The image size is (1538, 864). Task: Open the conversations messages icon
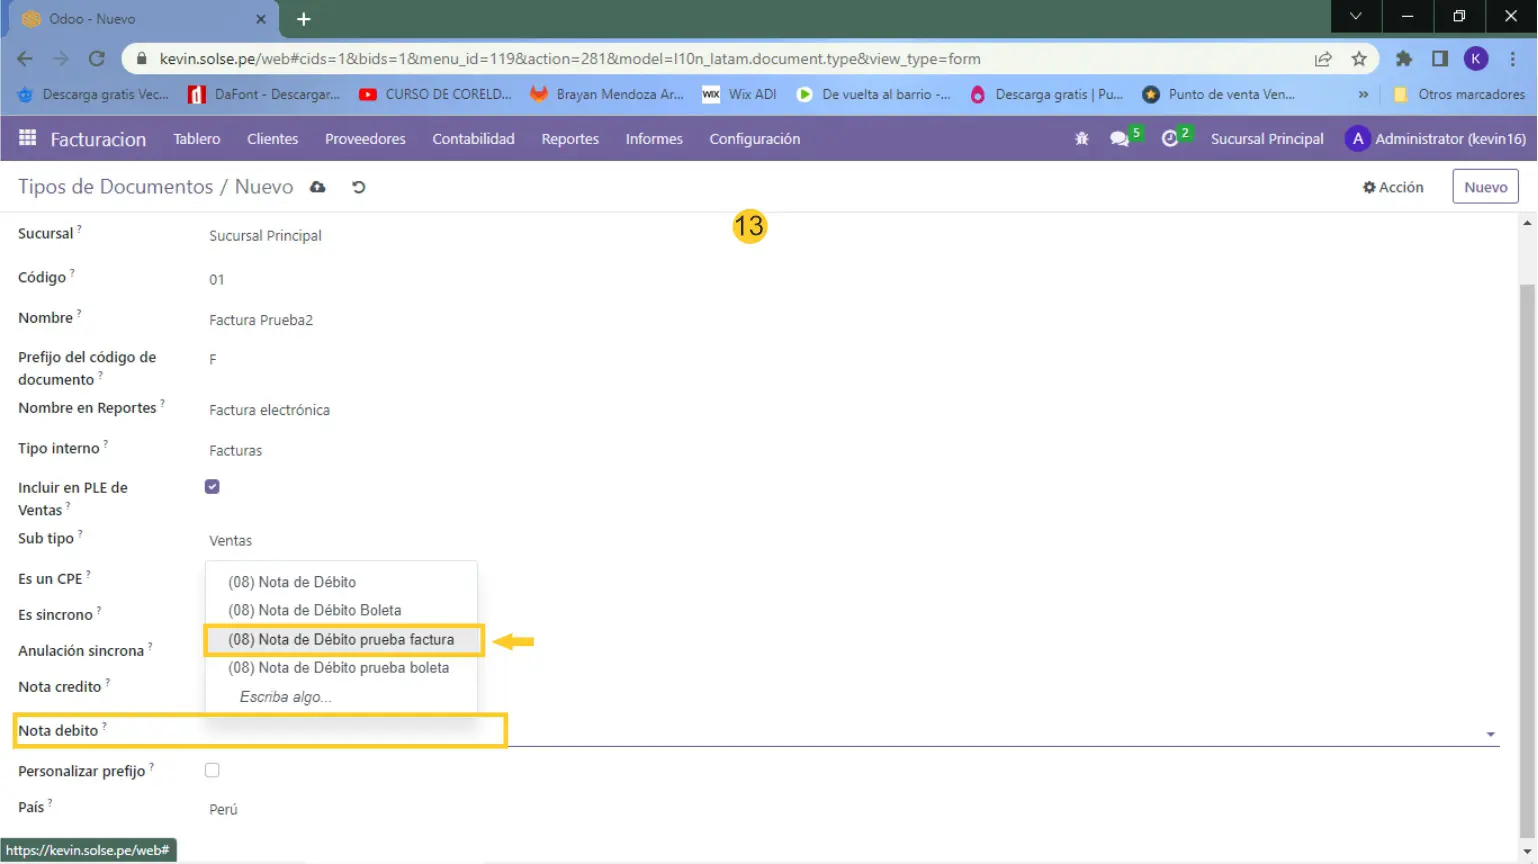click(x=1119, y=139)
